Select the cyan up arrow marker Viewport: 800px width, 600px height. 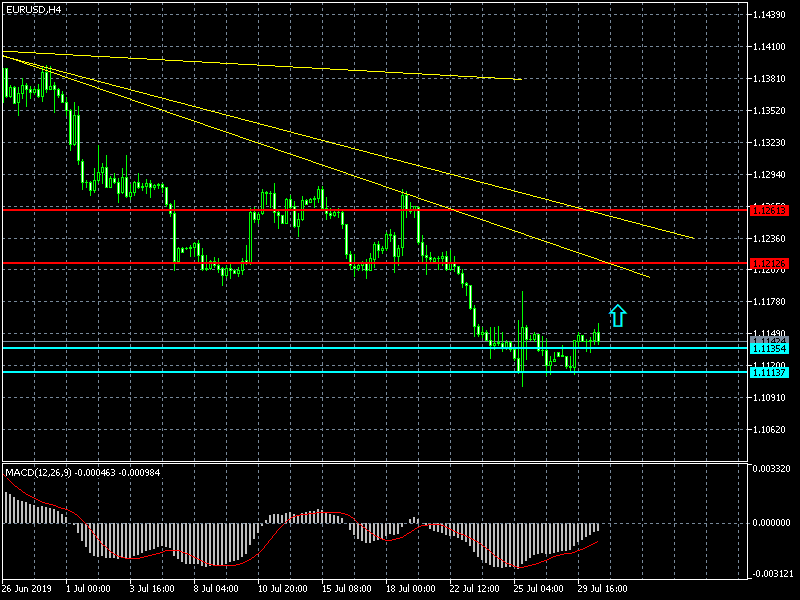tap(617, 316)
